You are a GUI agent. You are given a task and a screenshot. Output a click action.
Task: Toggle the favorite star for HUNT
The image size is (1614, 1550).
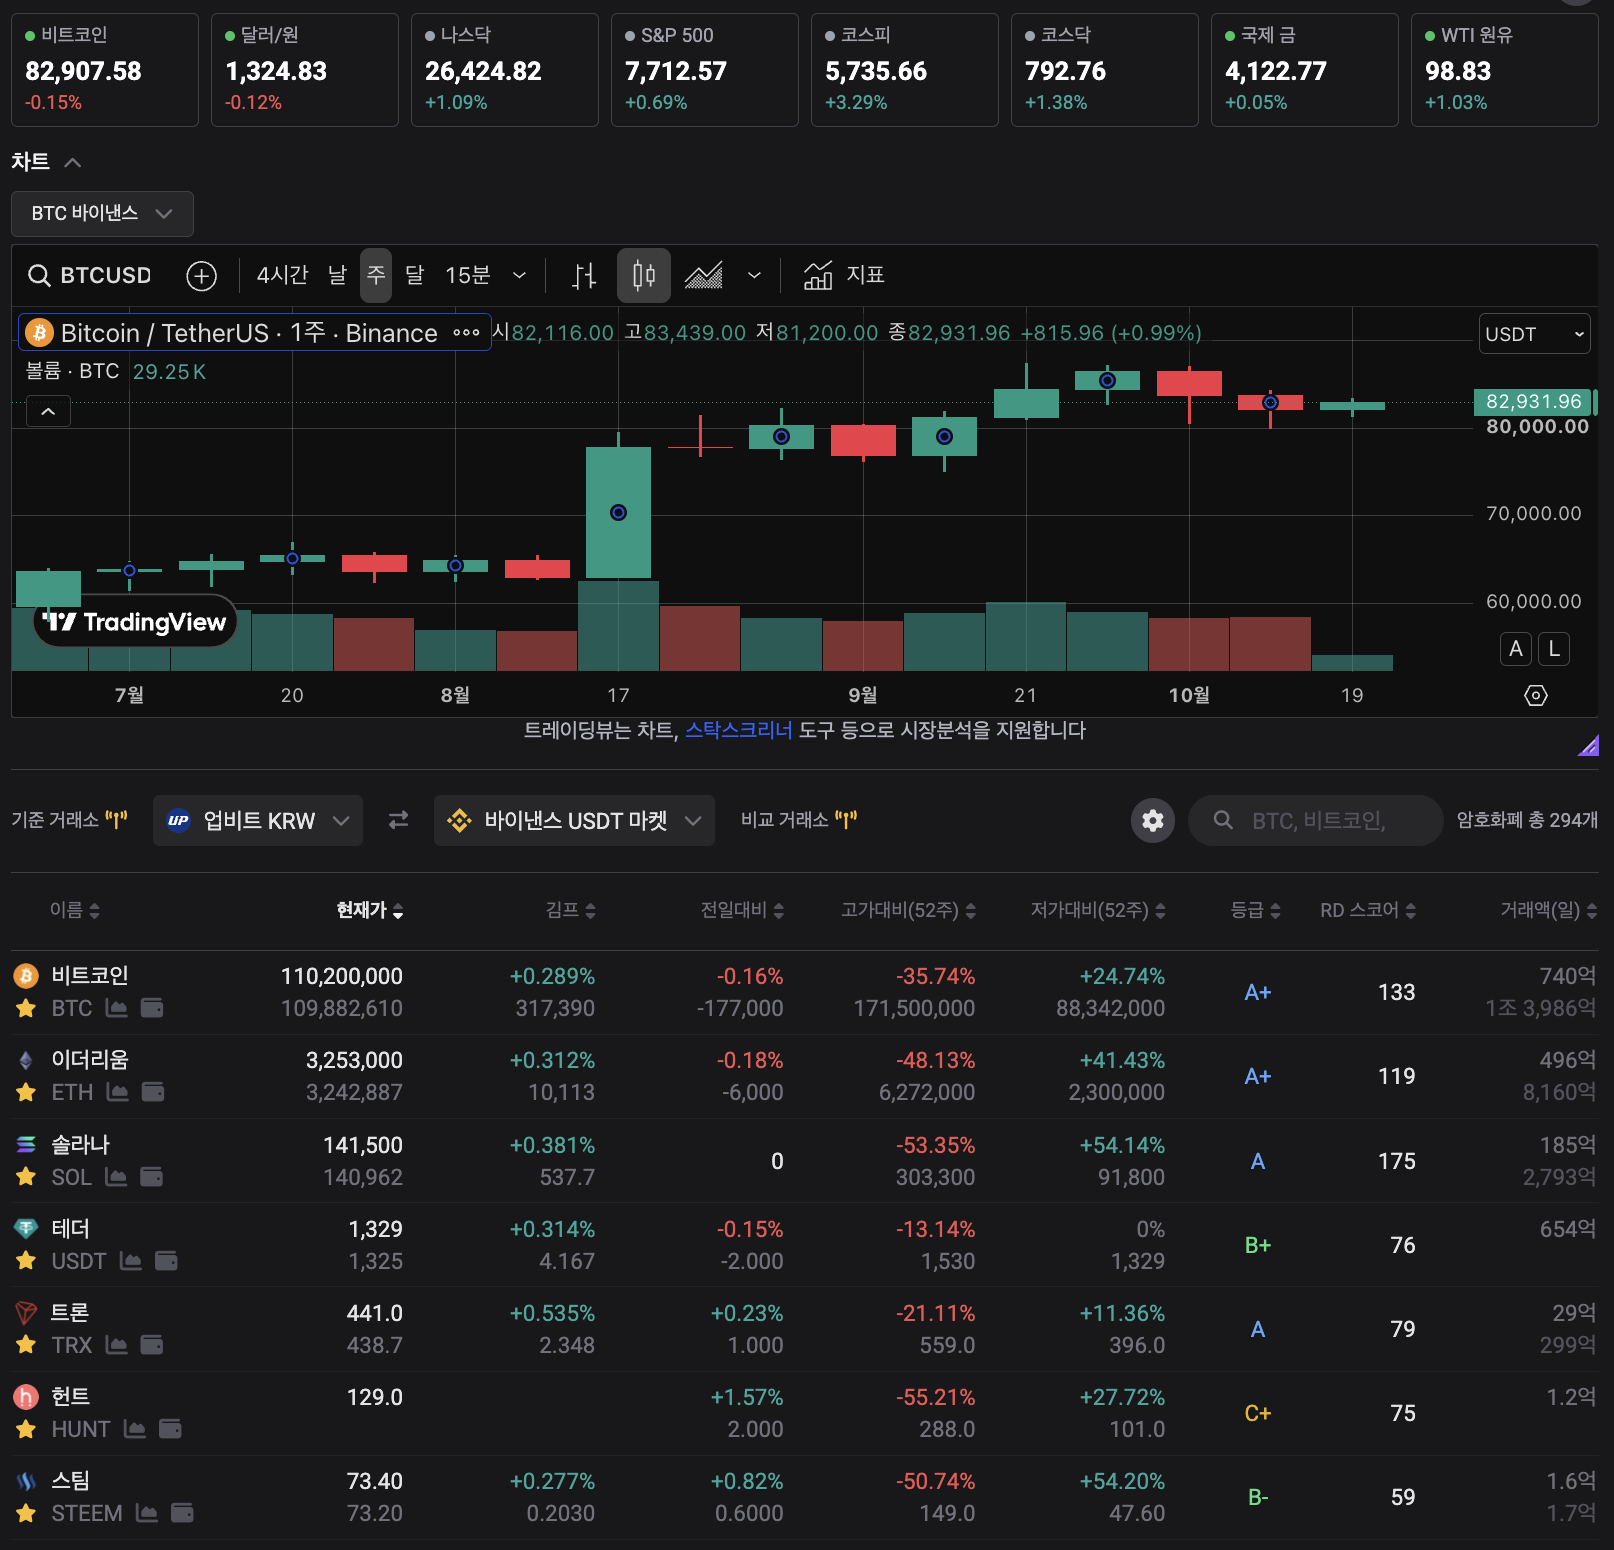(26, 1429)
